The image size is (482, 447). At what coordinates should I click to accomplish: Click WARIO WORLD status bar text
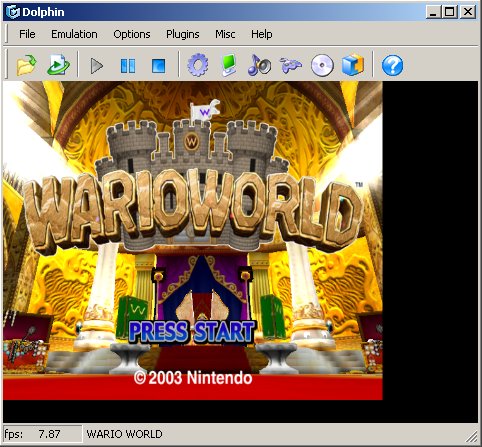(x=124, y=434)
